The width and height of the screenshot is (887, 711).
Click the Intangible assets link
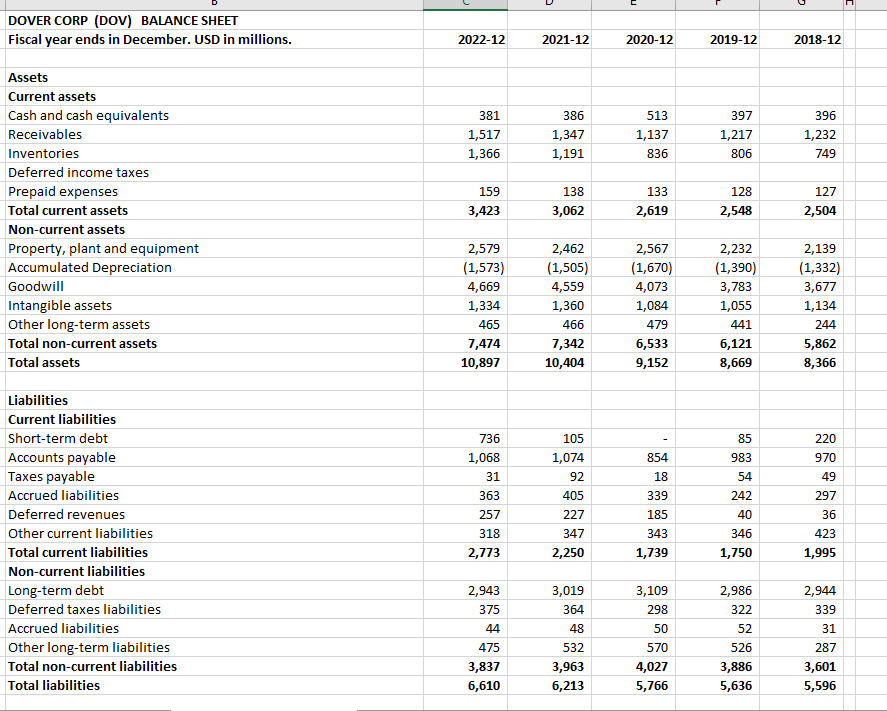(59, 305)
